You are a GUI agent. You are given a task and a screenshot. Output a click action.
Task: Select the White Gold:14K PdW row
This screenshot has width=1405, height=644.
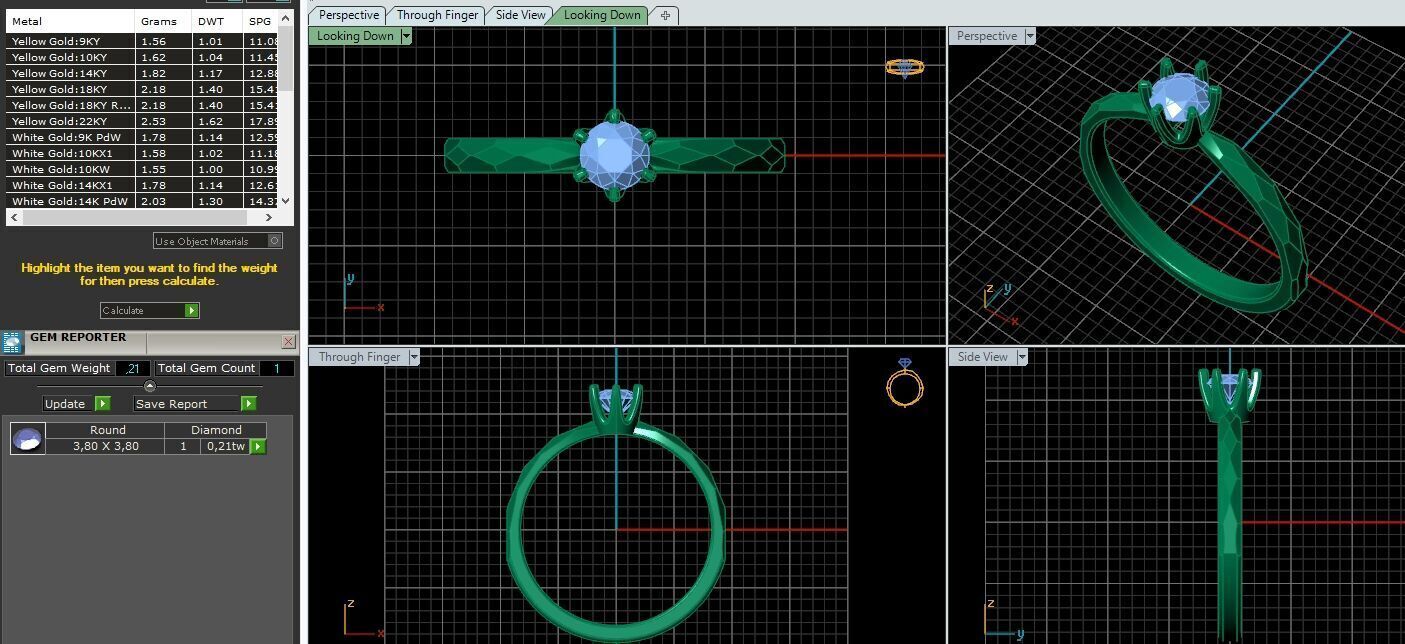point(142,201)
